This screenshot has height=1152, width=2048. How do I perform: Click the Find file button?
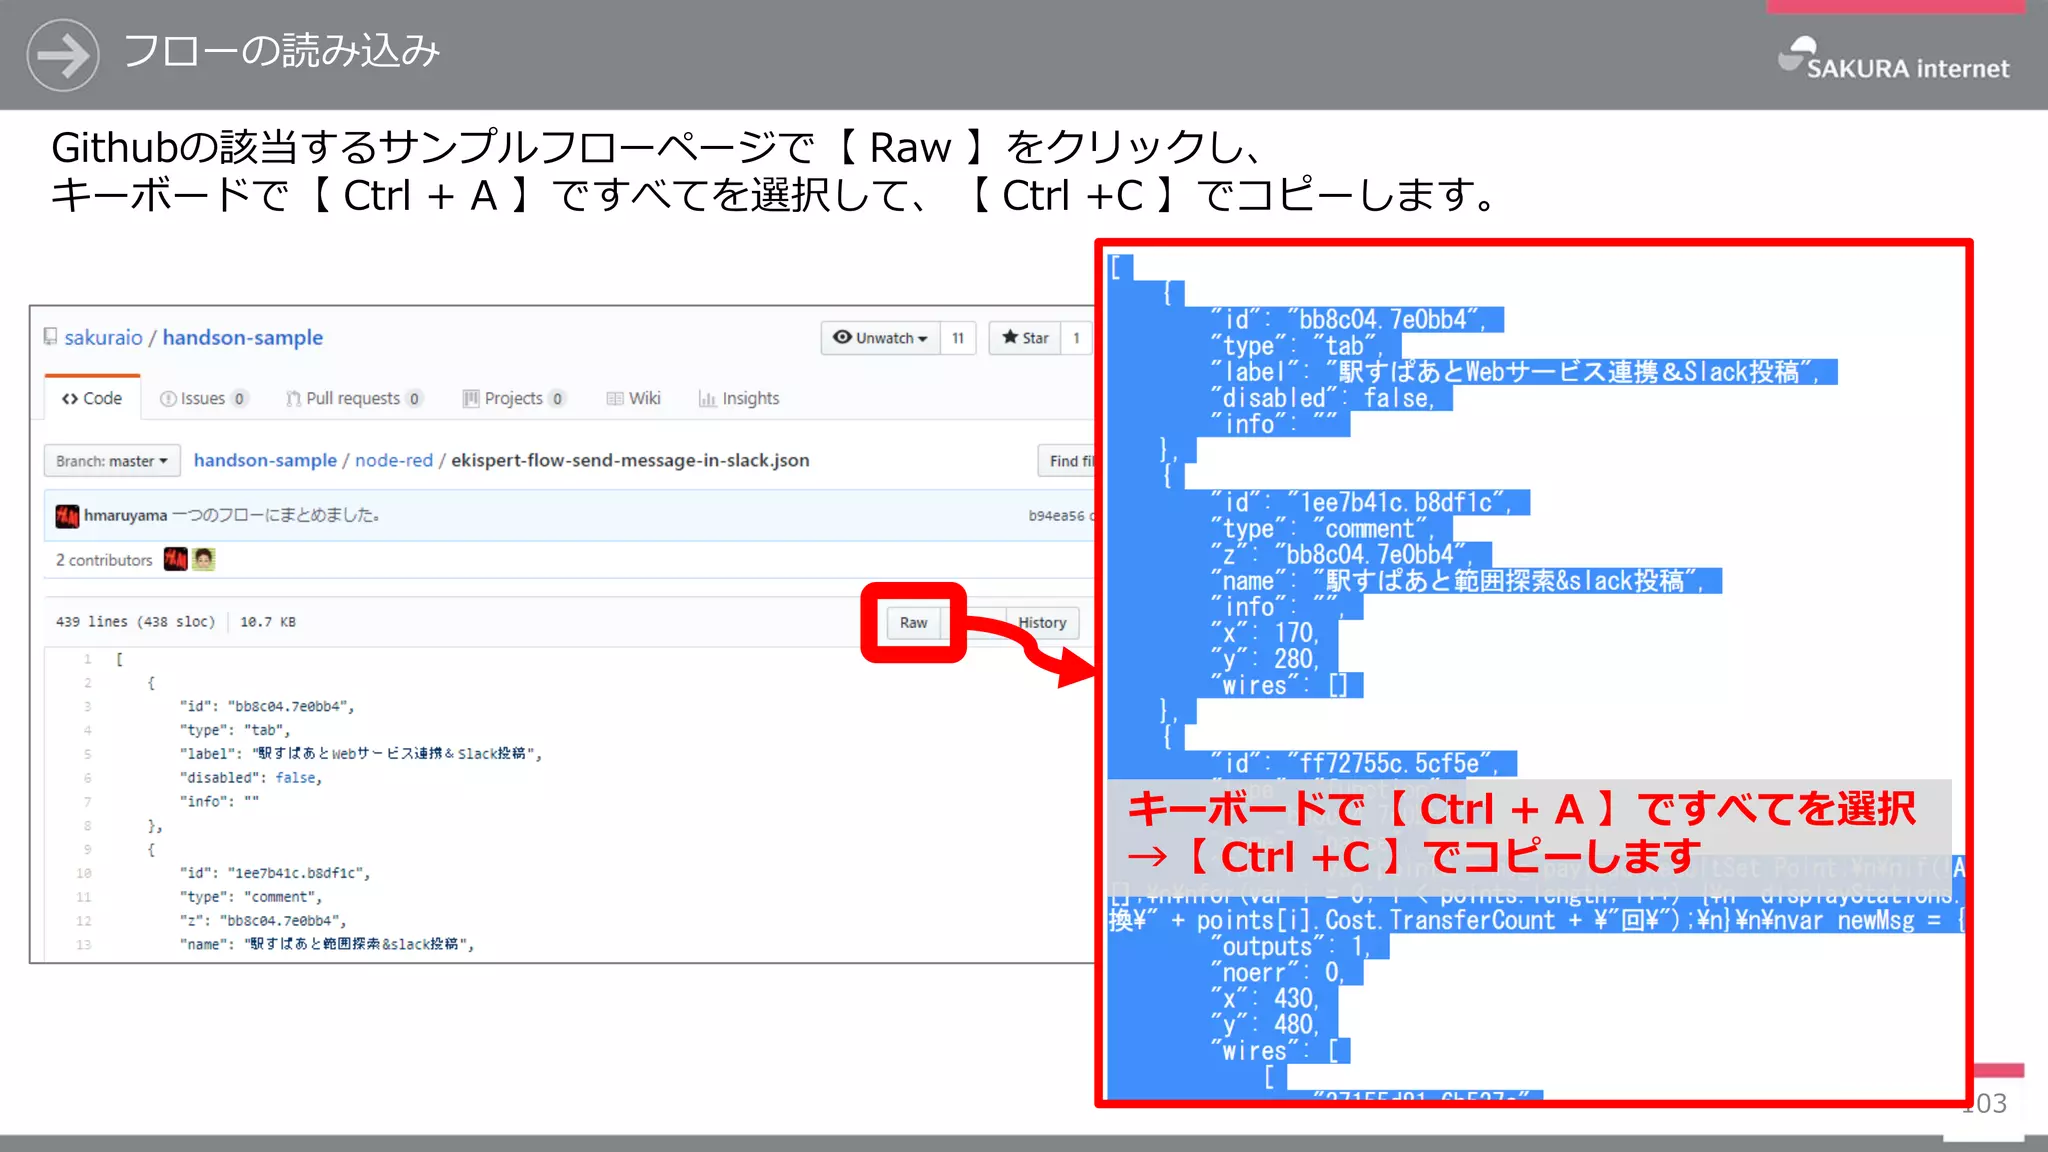(1068, 461)
